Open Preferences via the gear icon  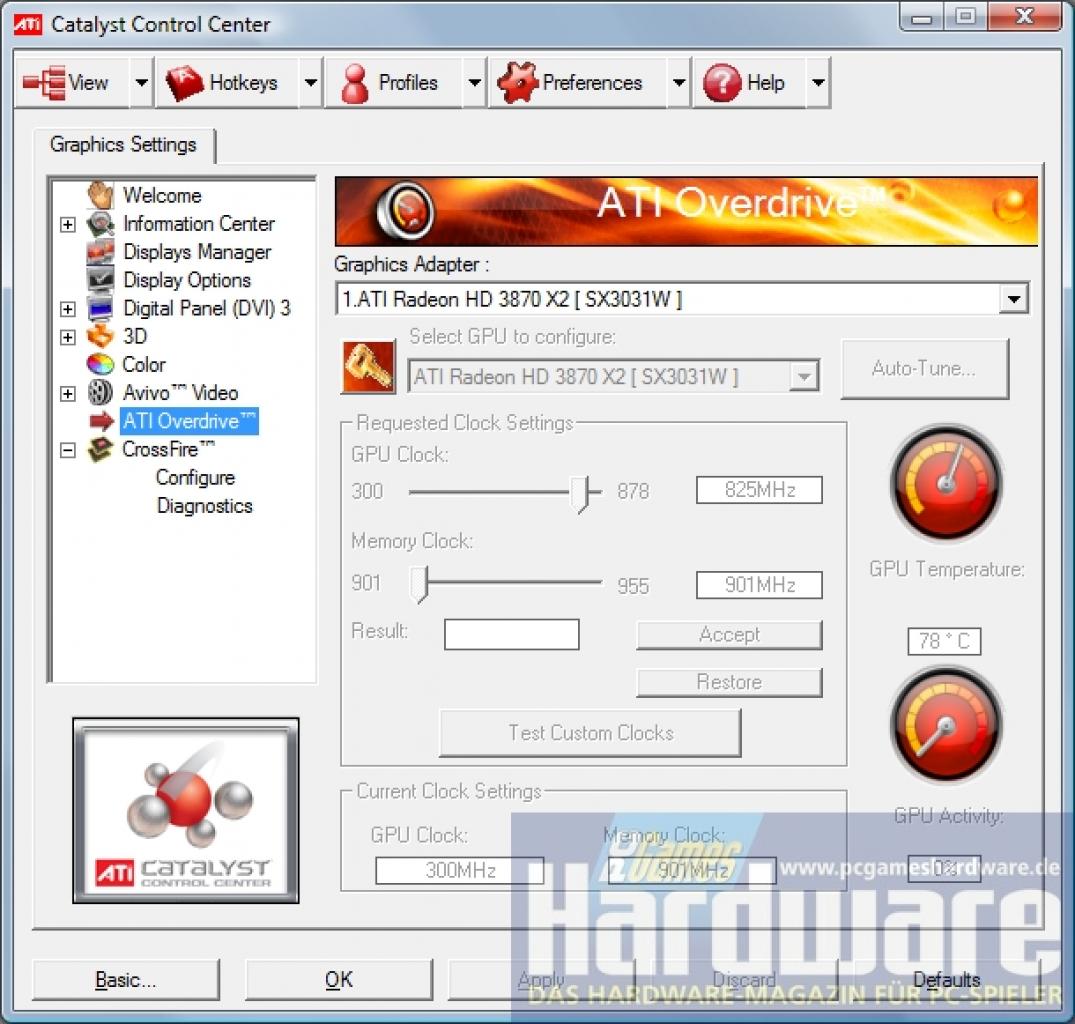click(x=517, y=82)
